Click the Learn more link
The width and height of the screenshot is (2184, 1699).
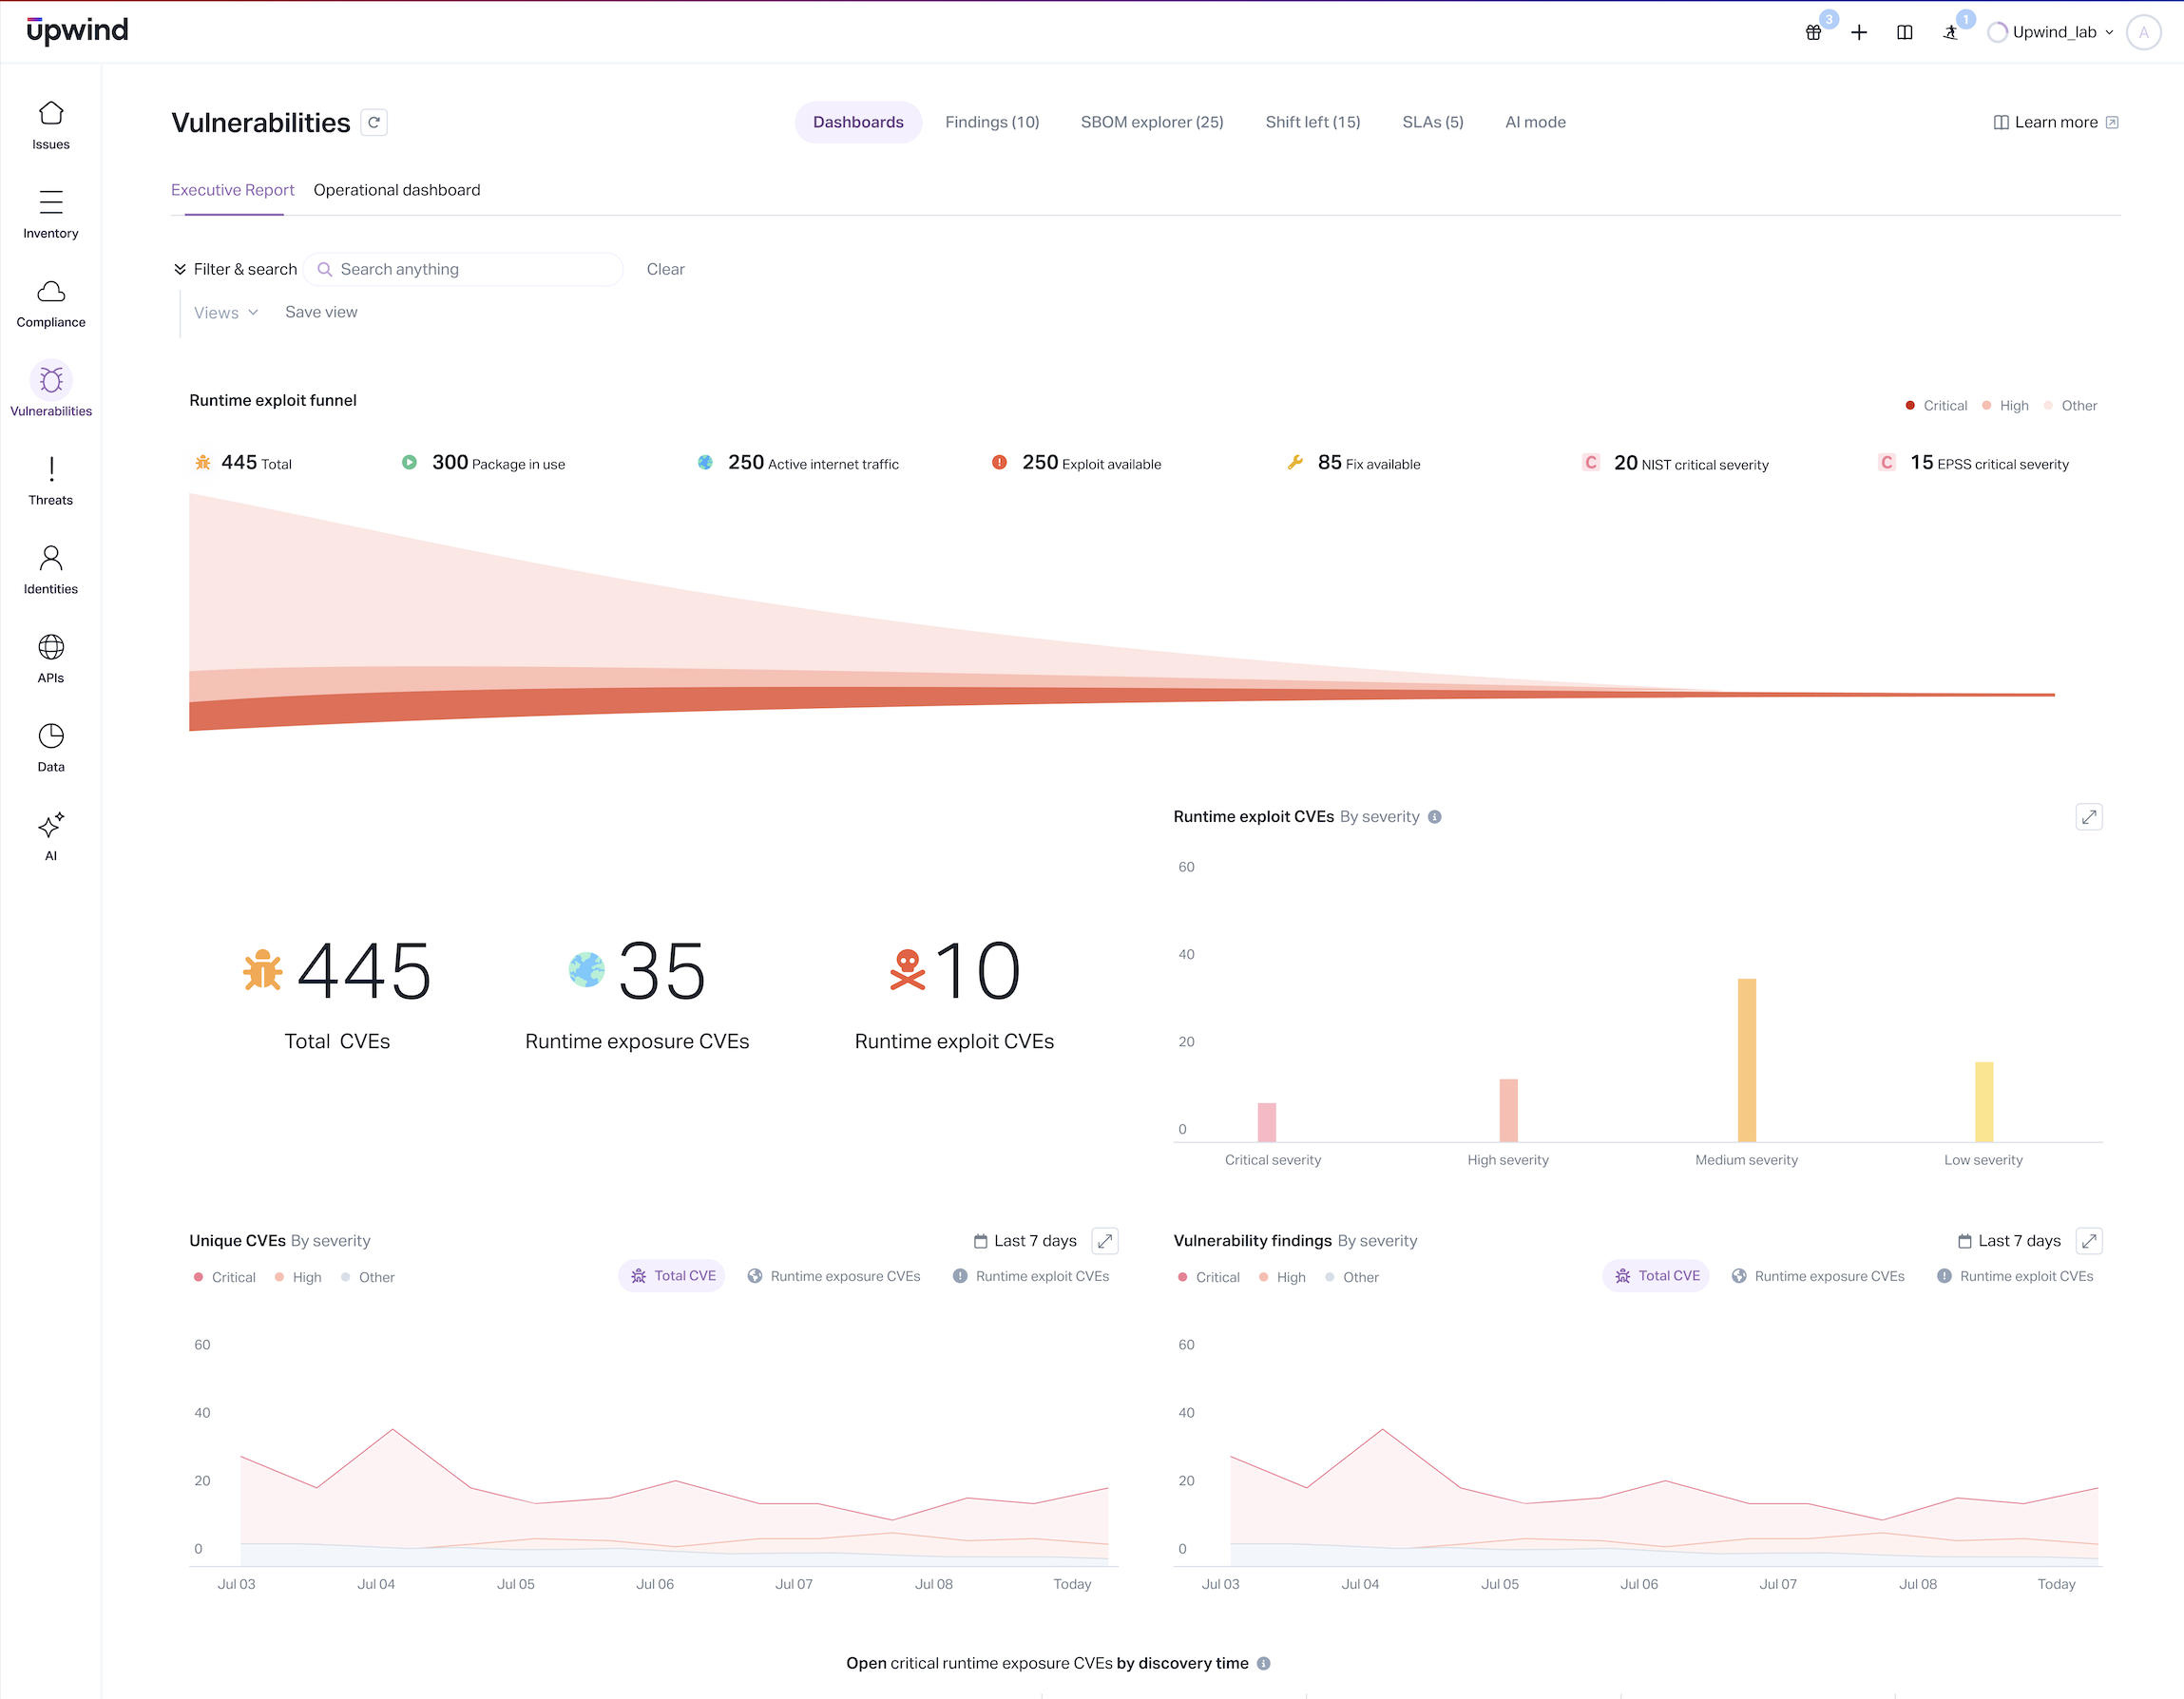[2055, 122]
